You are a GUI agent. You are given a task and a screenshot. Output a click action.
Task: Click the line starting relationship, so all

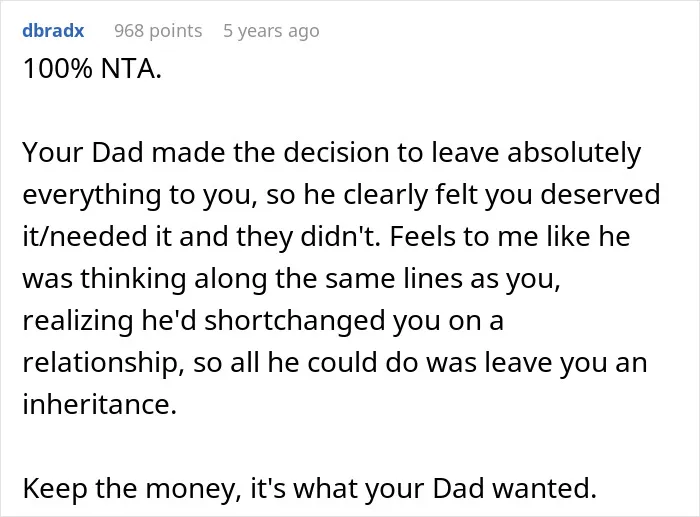click(x=335, y=363)
